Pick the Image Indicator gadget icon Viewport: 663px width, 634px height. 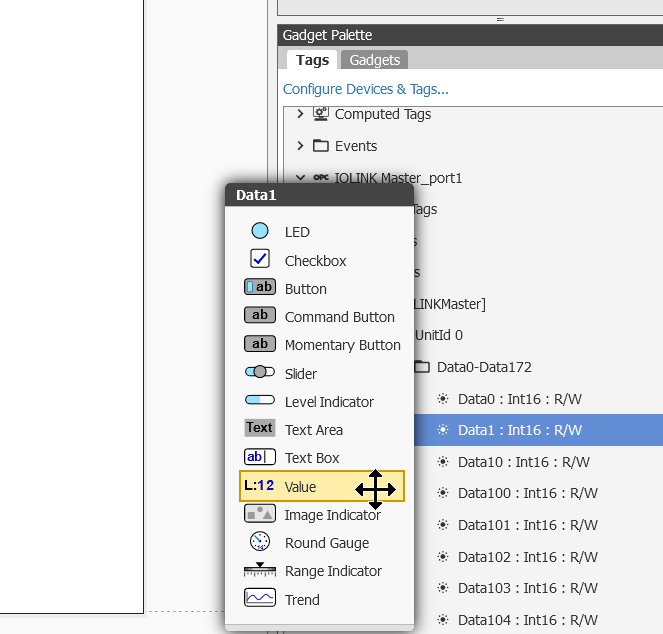[x=260, y=514]
